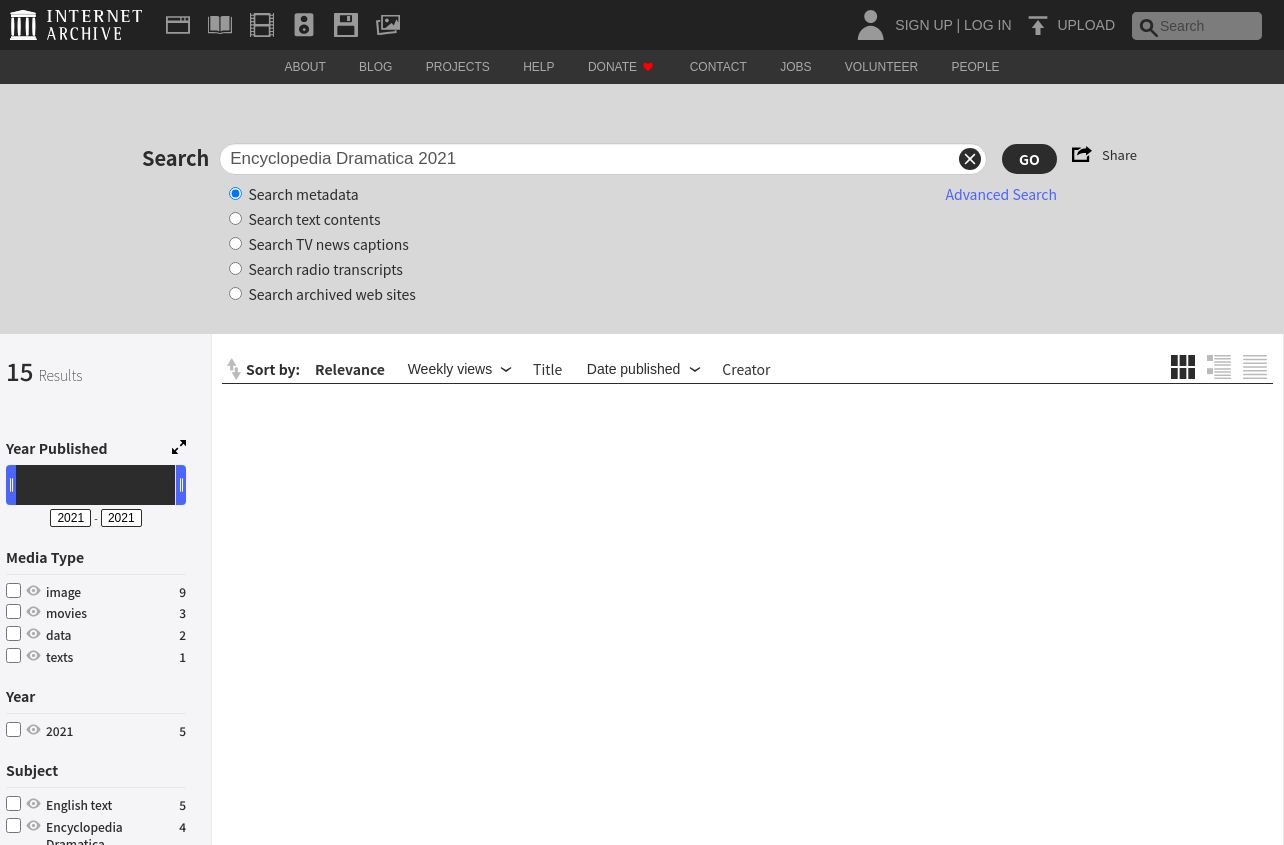The height and width of the screenshot is (845, 1284).
Task: Open the JOBS menu item
Action: pyautogui.click(x=796, y=67)
